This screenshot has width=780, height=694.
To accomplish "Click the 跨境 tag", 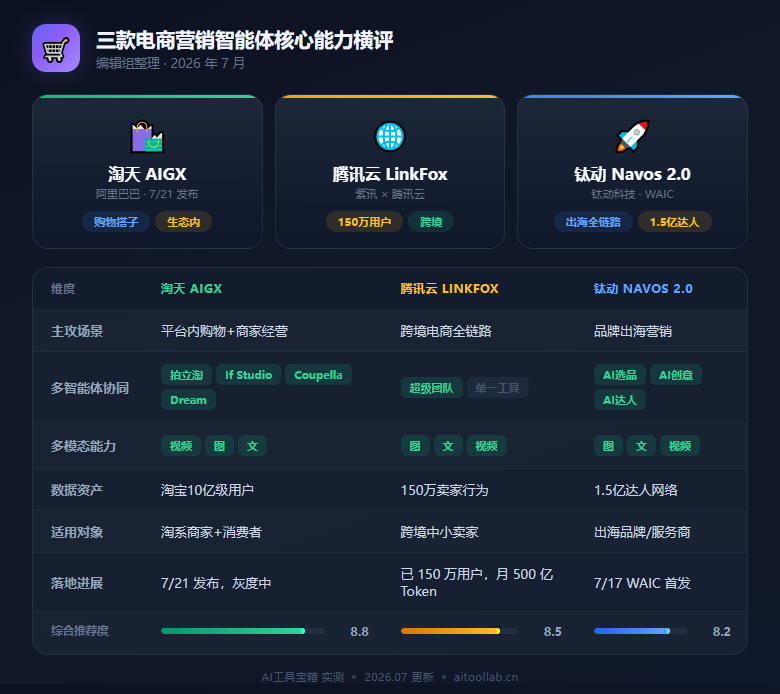I will (x=431, y=222).
